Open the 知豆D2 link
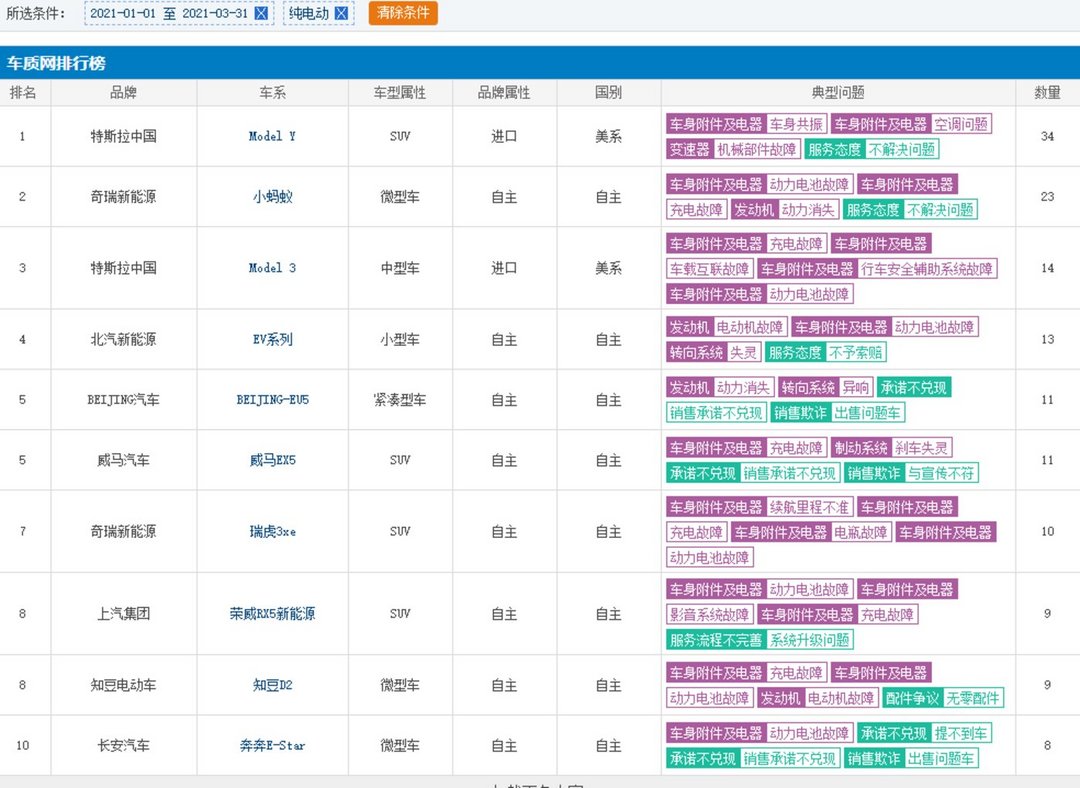Image resolution: width=1080 pixels, height=788 pixels. click(x=272, y=685)
